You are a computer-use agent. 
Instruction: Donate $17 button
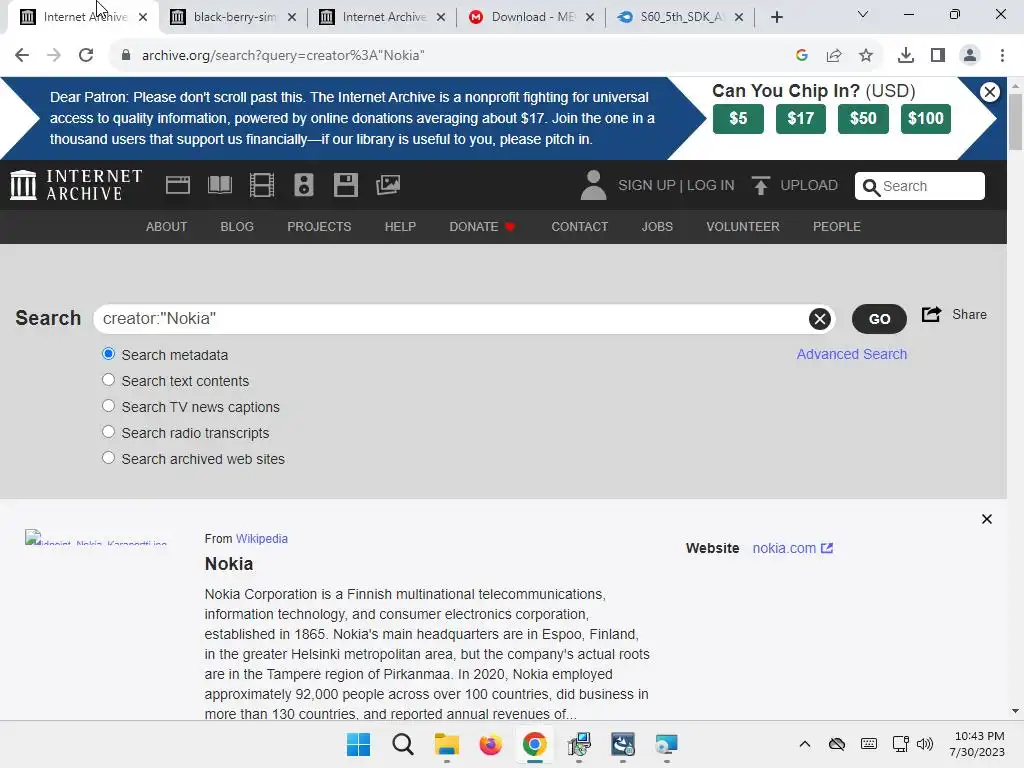(801, 119)
